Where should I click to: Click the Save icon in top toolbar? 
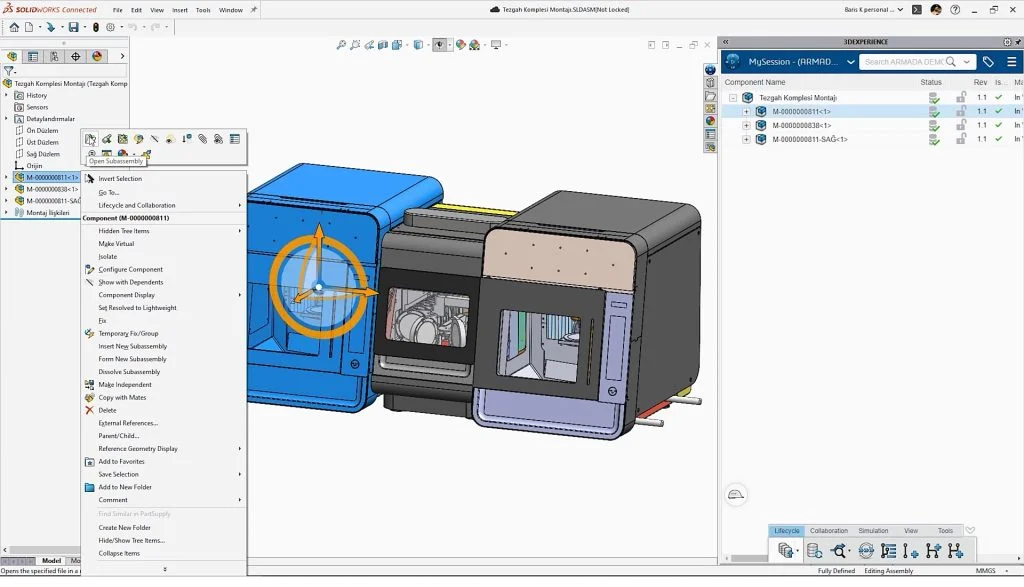coord(73,27)
